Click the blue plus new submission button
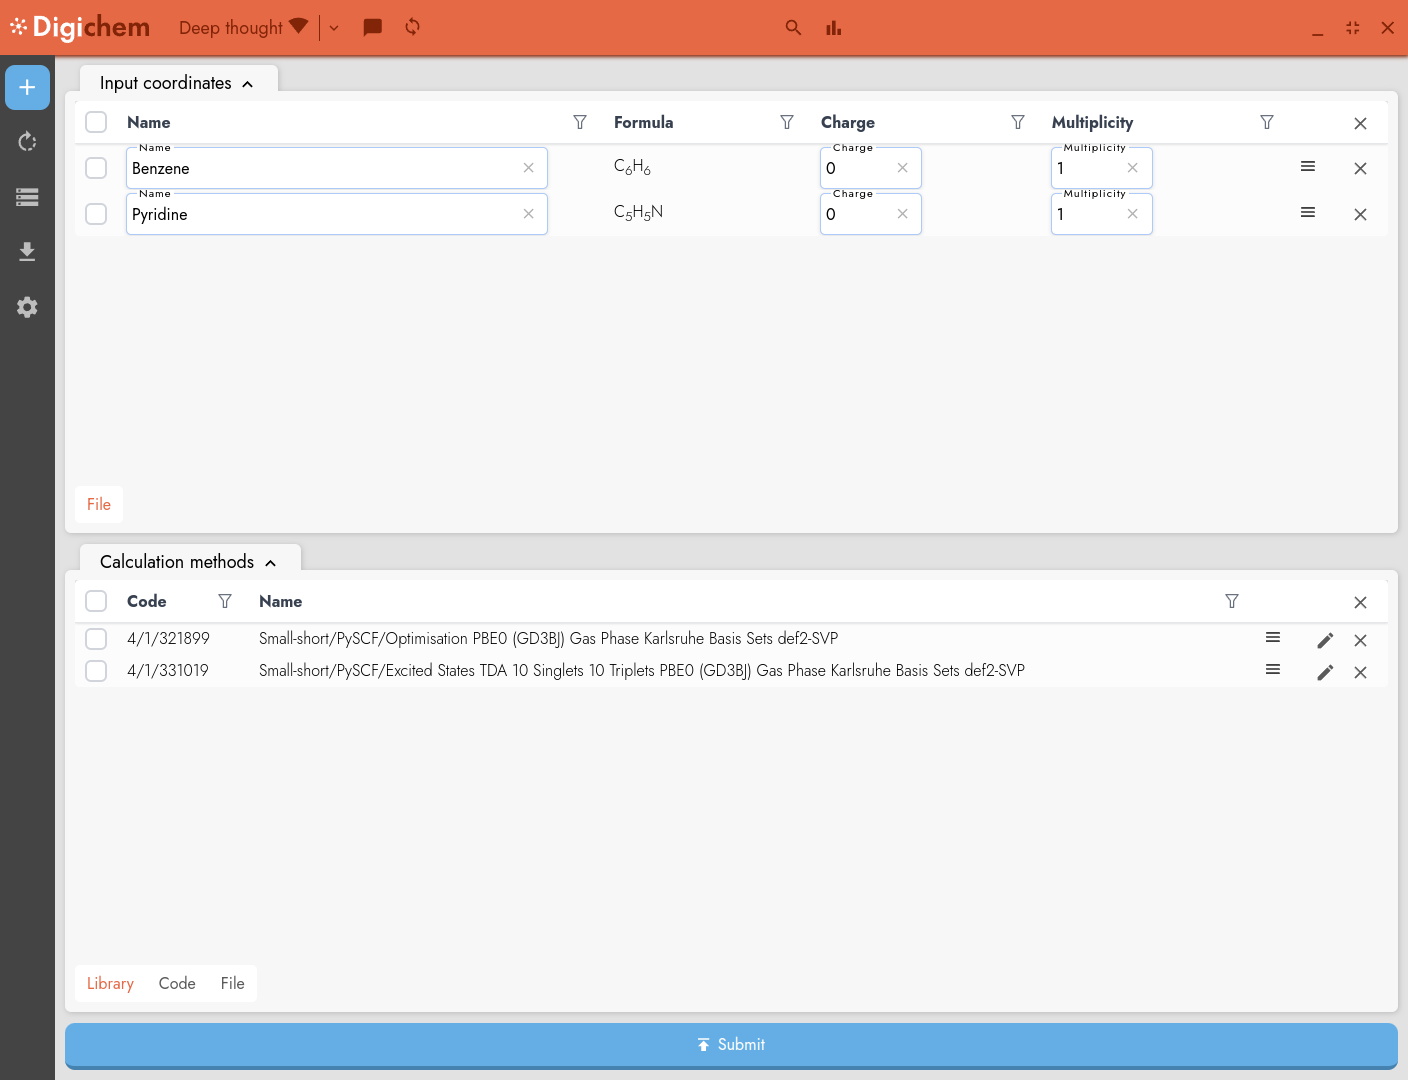 coord(27,88)
